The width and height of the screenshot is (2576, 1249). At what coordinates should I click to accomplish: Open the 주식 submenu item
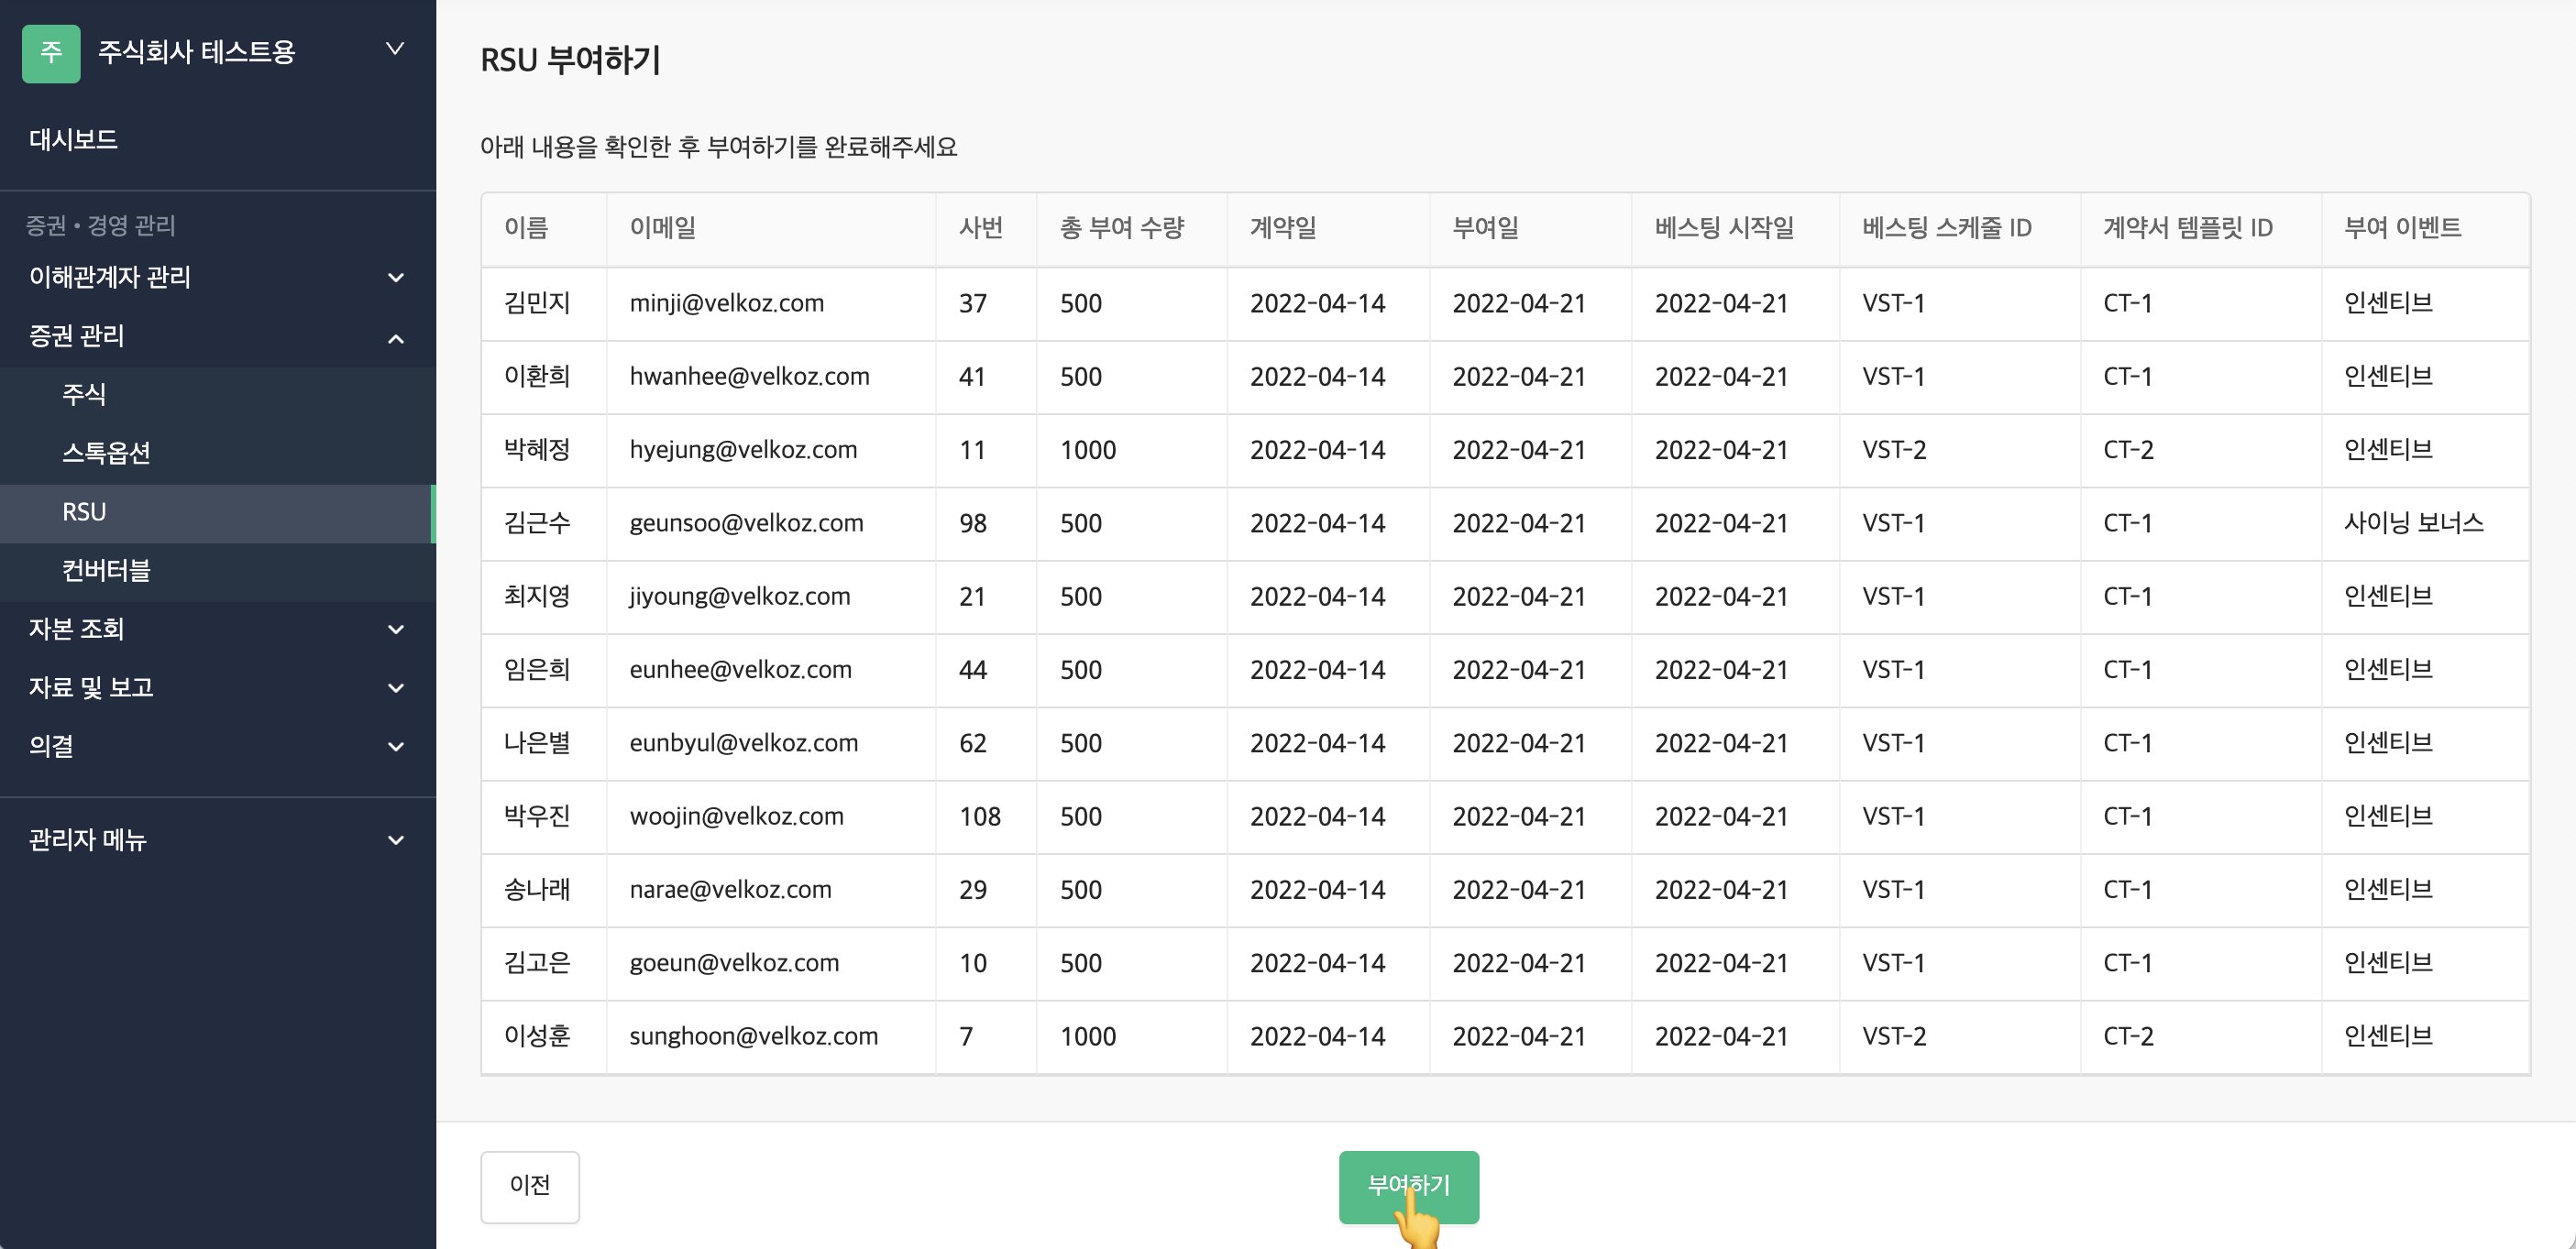pos(218,394)
